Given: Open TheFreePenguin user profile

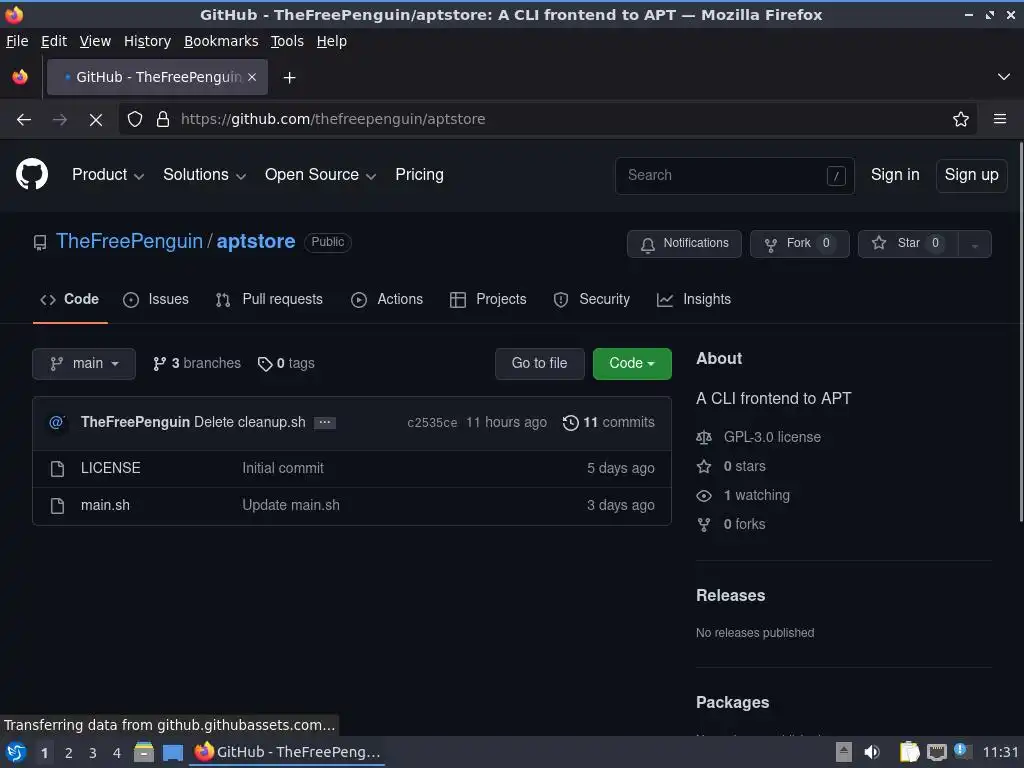Looking at the screenshot, I should pos(129,241).
